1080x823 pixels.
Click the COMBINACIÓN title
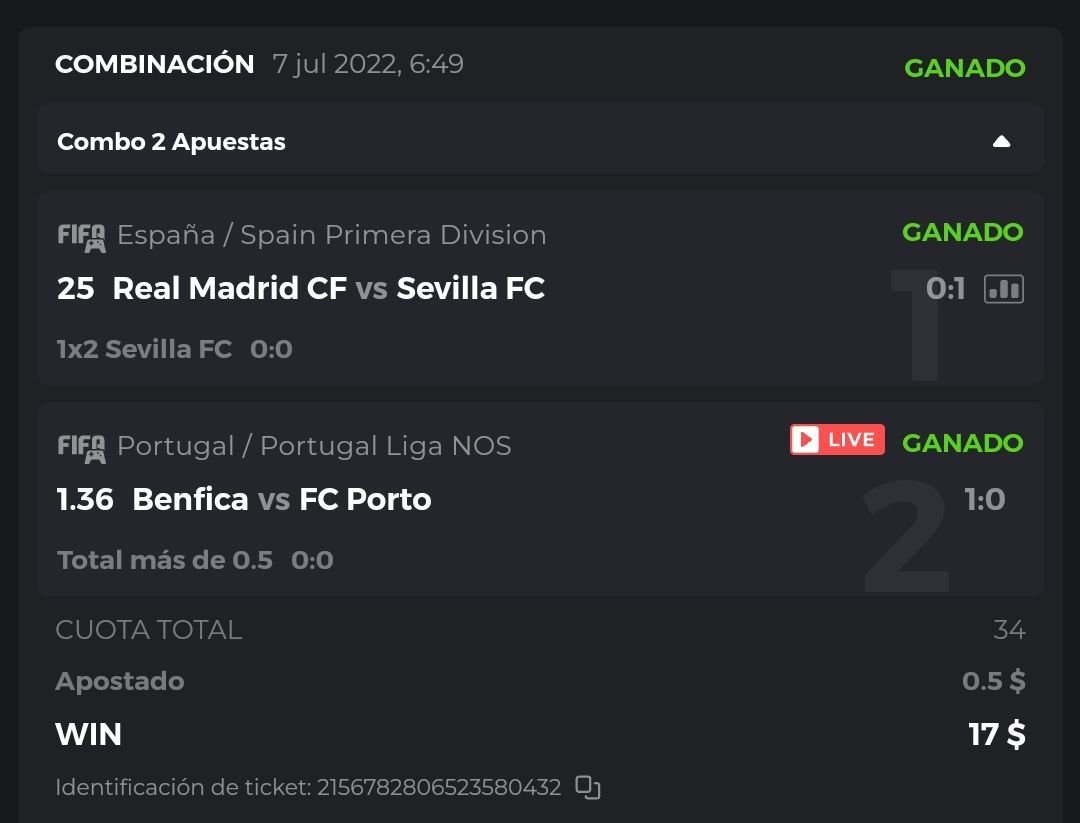tap(155, 64)
